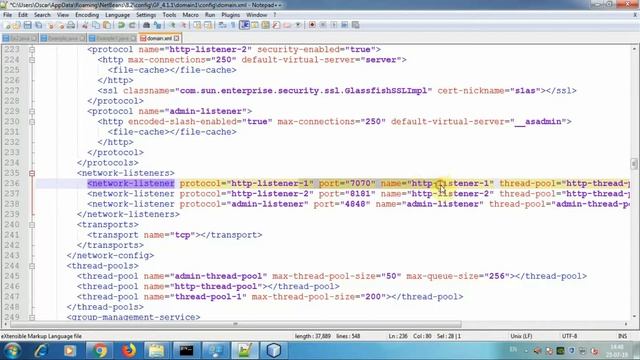Click the Zoom In toolbar icon
The image size is (640, 360).
(x=173, y=25)
